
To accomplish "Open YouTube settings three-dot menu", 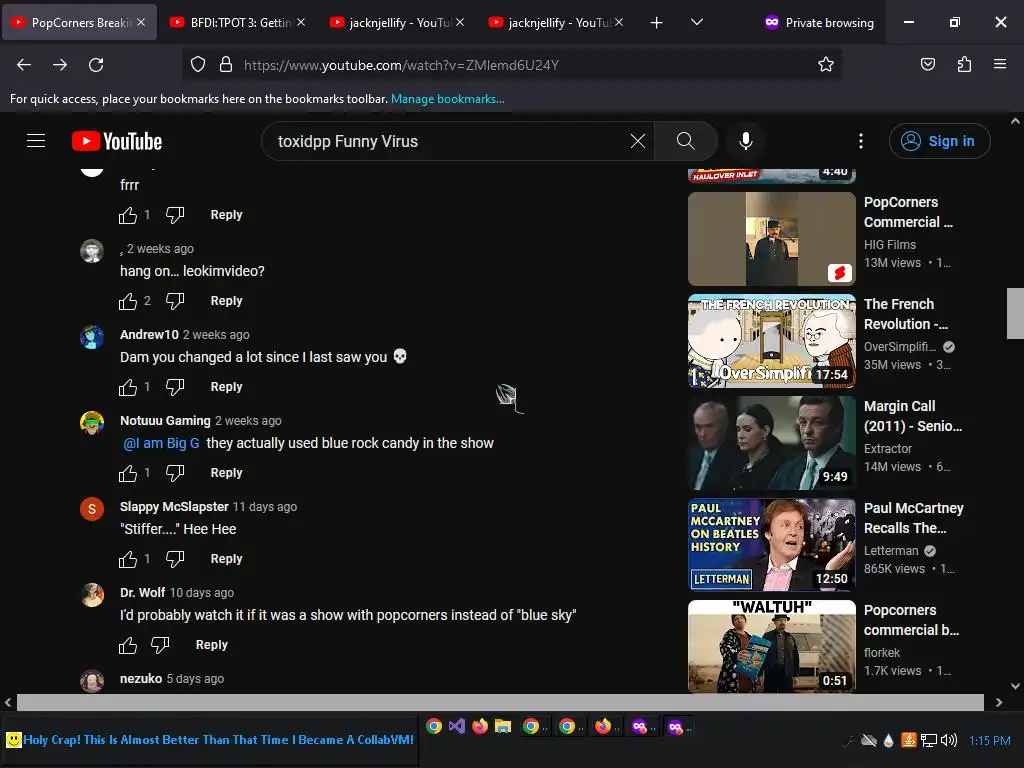I will tap(861, 141).
